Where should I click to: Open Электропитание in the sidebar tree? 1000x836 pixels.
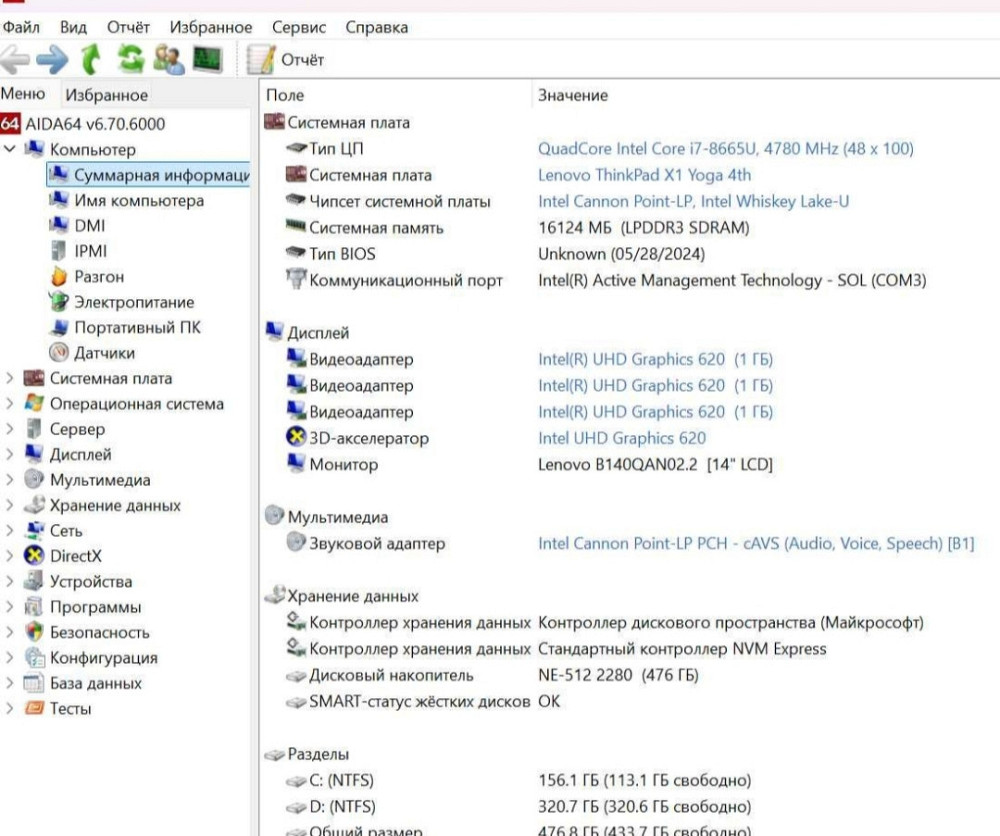point(134,302)
